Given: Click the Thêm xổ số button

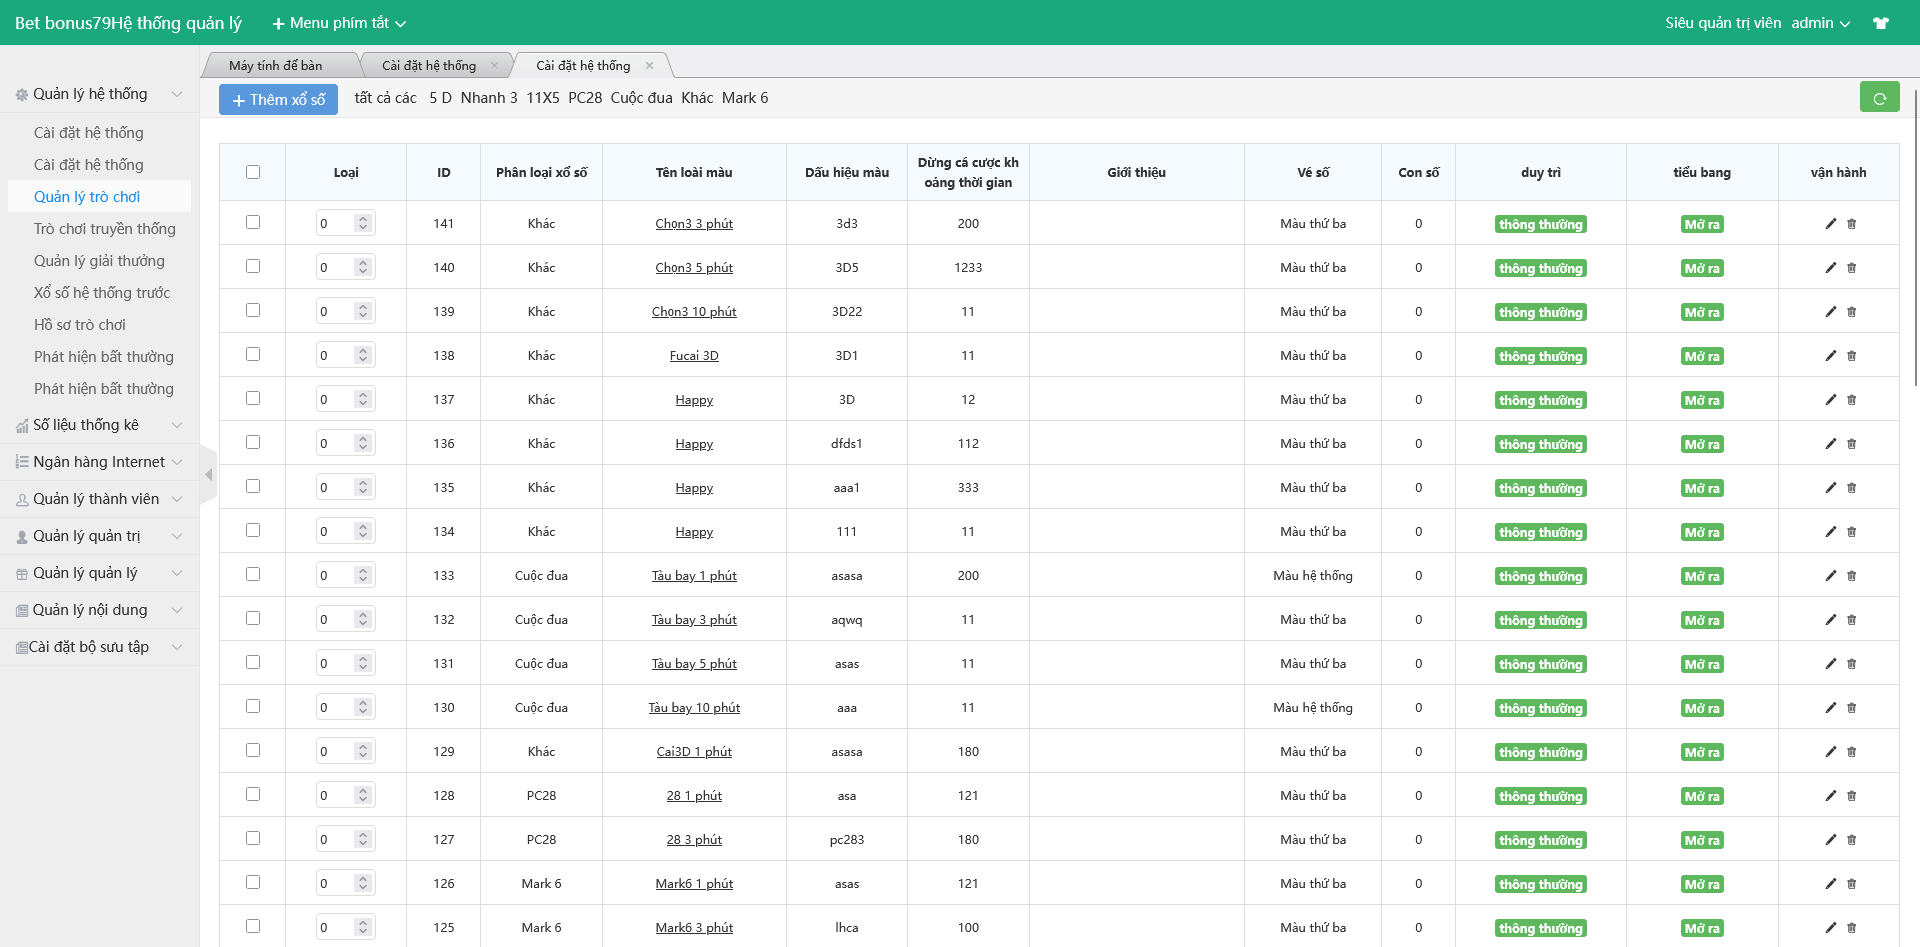Looking at the screenshot, I should click(278, 100).
